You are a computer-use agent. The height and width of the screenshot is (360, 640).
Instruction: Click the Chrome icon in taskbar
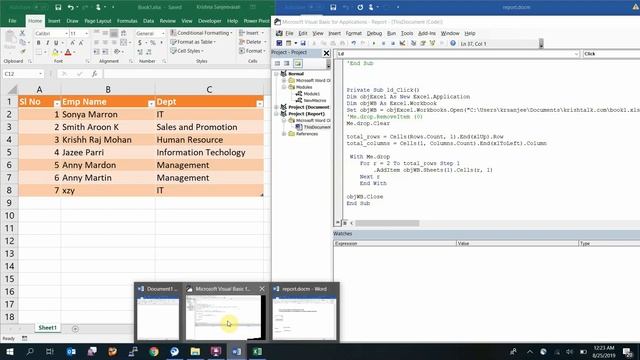pyautogui.click(x=154, y=351)
